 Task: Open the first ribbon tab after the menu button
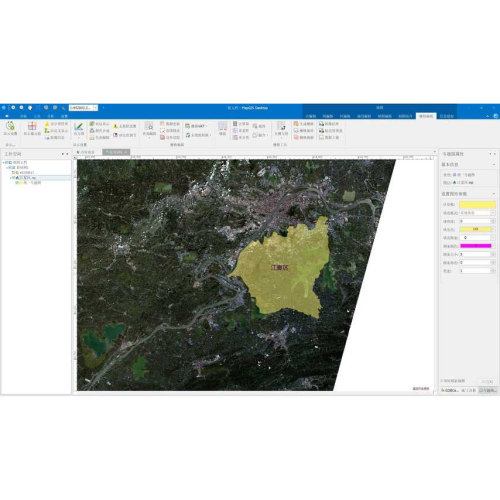coord(23,116)
